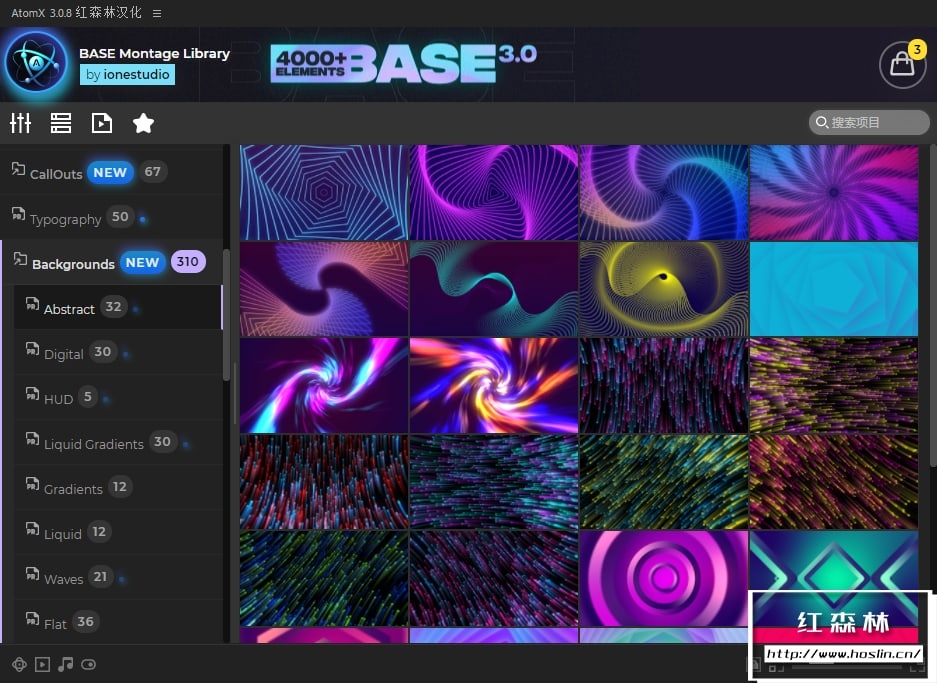Select the pink zigzag S-curve thumbnail
The height and width of the screenshot is (683, 937).
point(324,289)
